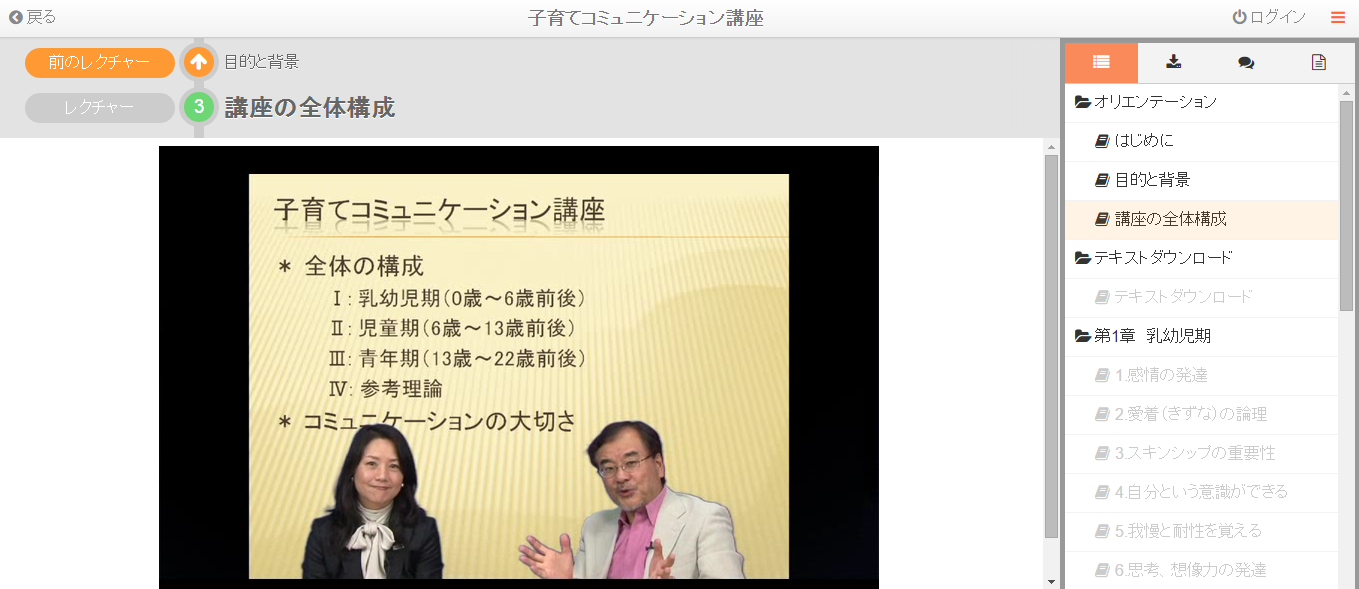
Task: Open the red hamburger menu
Action: click(1338, 17)
